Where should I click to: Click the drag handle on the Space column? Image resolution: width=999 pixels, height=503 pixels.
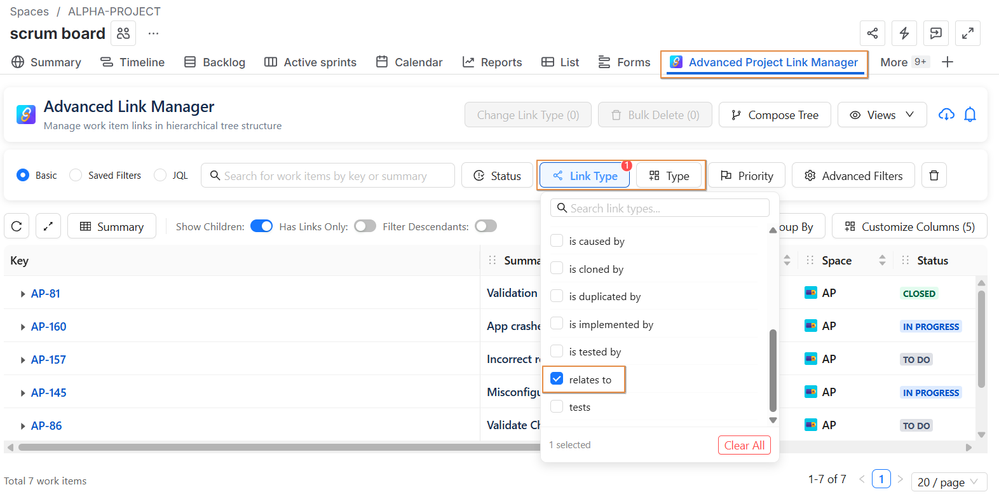[x=810, y=261]
